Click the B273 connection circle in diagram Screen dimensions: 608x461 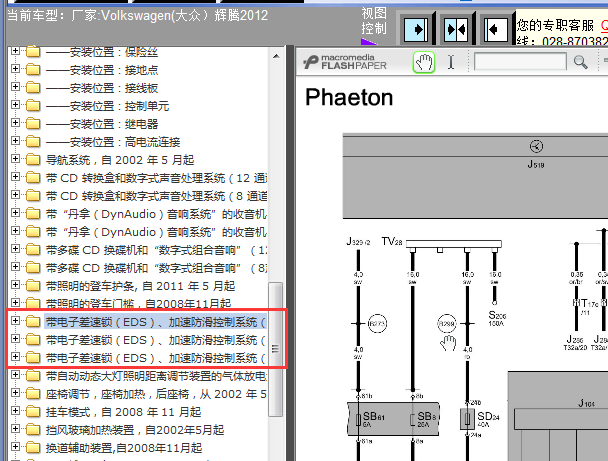click(377, 323)
